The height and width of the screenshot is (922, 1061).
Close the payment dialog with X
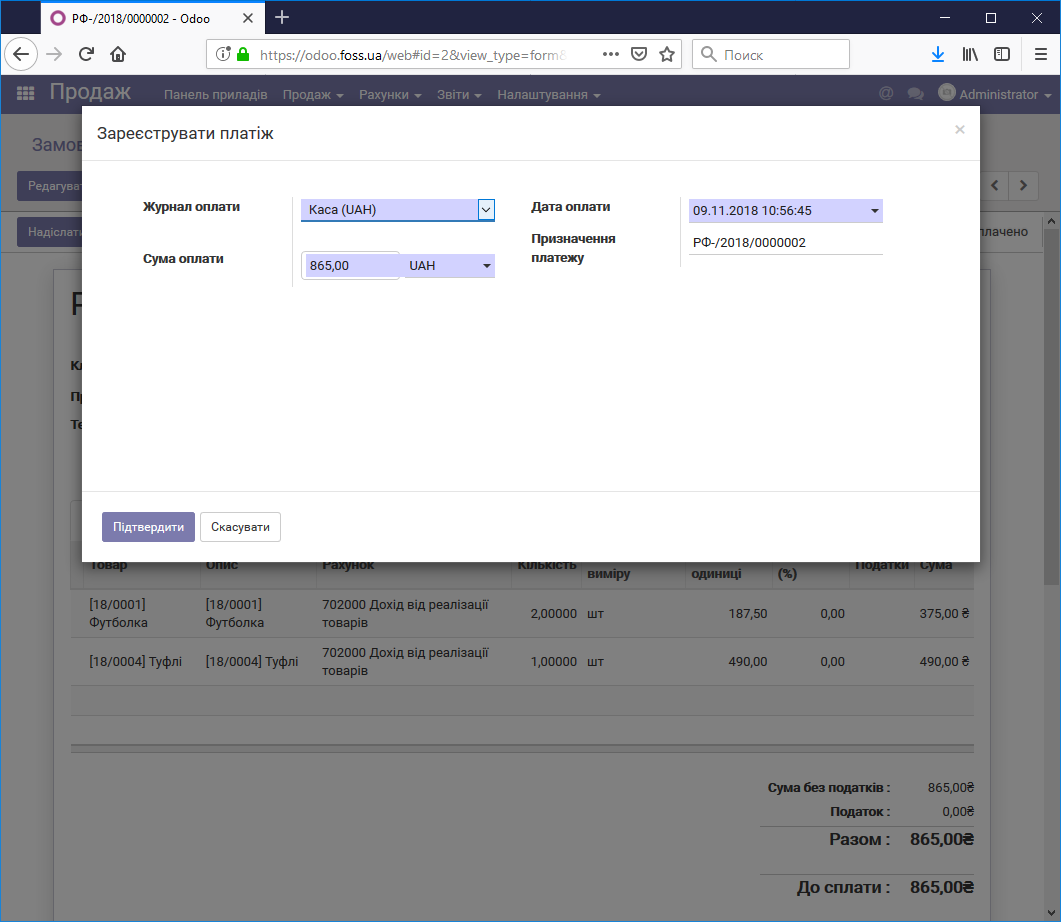pyautogui.click(x=960, y=129)
